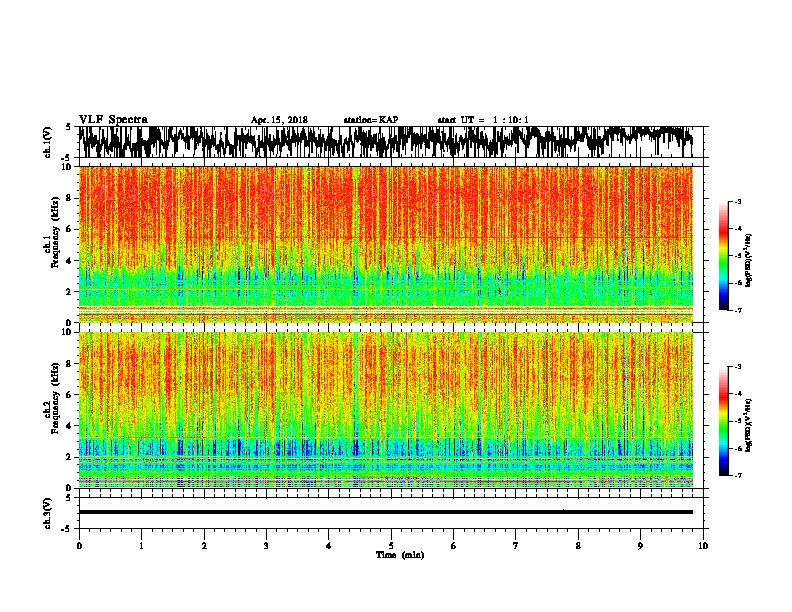Click the log(PSD) label of the ch.1 color bar
Screen dimensions: 792x612
(749, 260)
